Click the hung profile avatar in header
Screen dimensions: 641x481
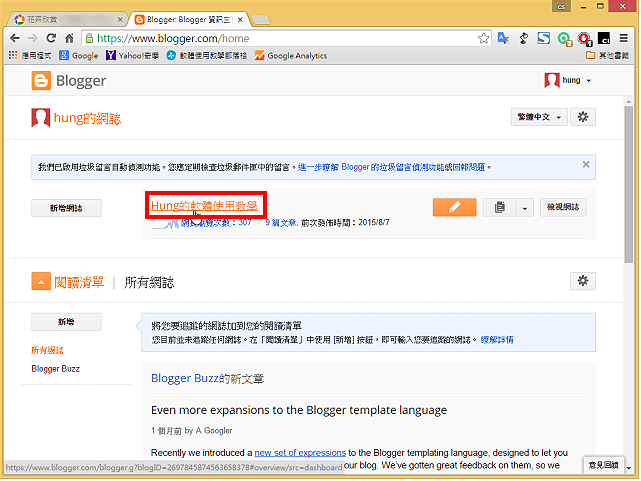(x=551, y=80)
